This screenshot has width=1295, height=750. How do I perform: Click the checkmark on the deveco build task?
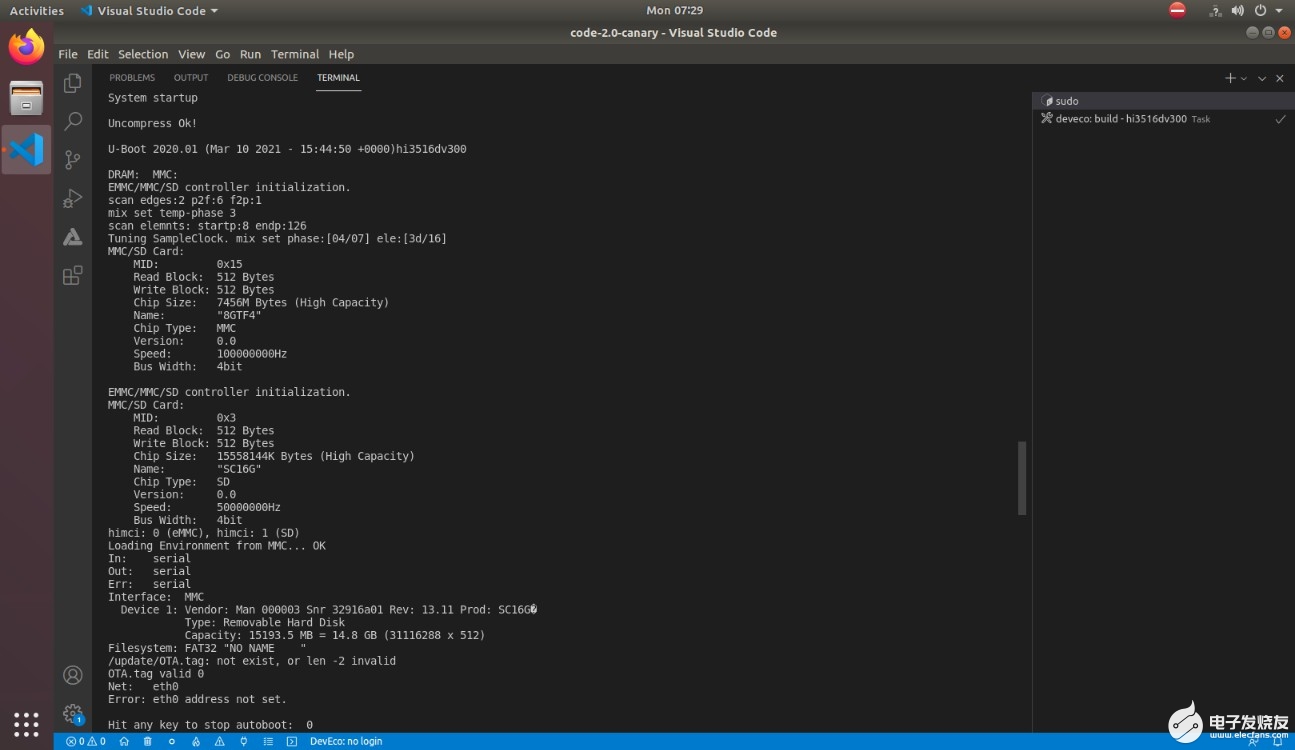tap(1279, 119)
